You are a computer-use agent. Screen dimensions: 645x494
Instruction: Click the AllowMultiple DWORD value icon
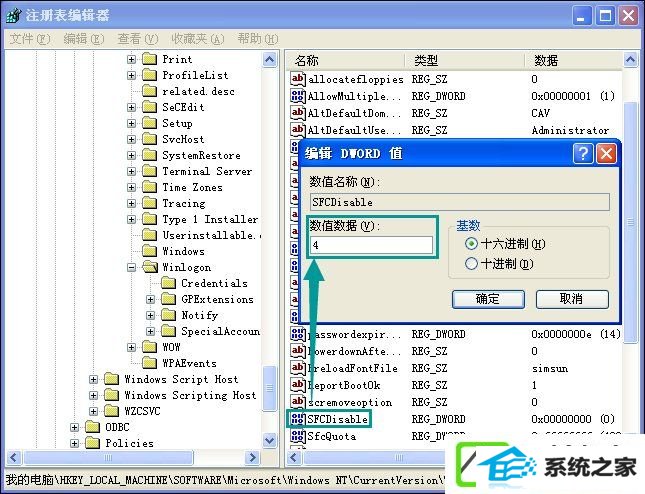pos(297,96)
